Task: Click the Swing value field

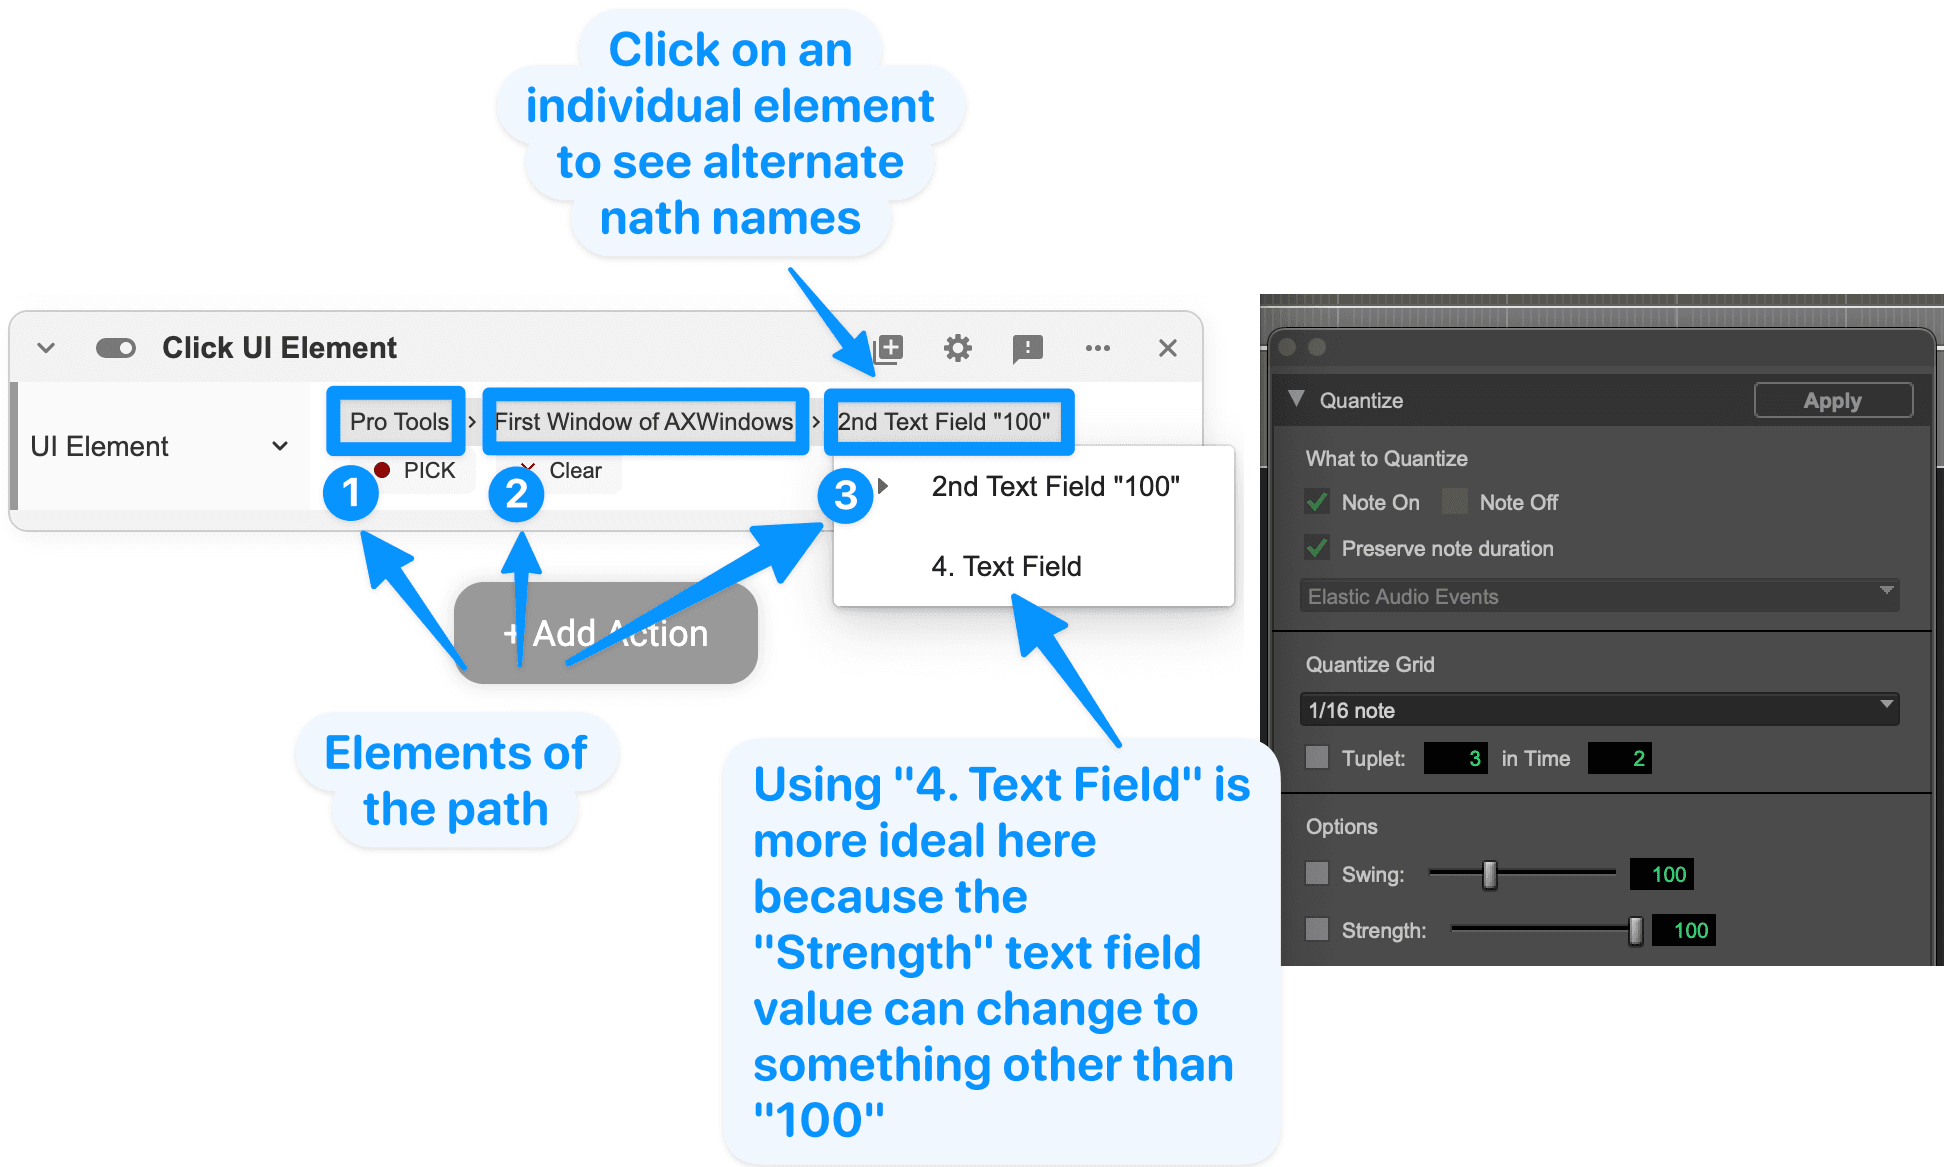Action: 1662,874
